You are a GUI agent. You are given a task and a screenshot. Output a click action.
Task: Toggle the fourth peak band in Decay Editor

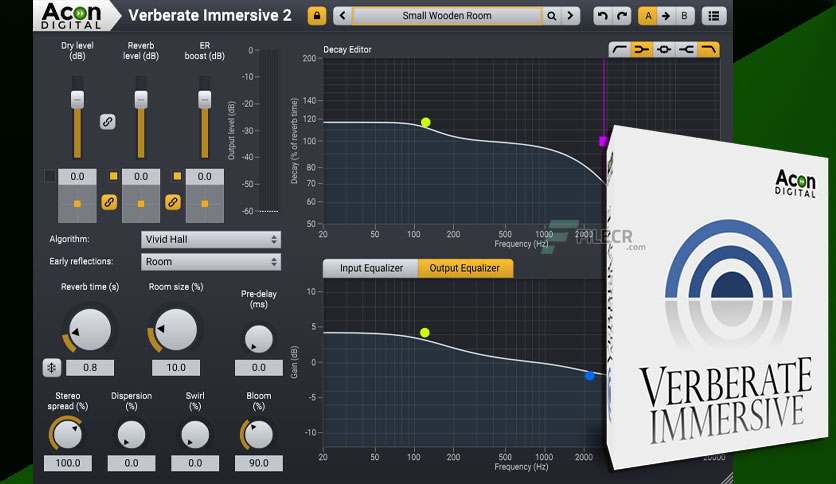[686, 50]
